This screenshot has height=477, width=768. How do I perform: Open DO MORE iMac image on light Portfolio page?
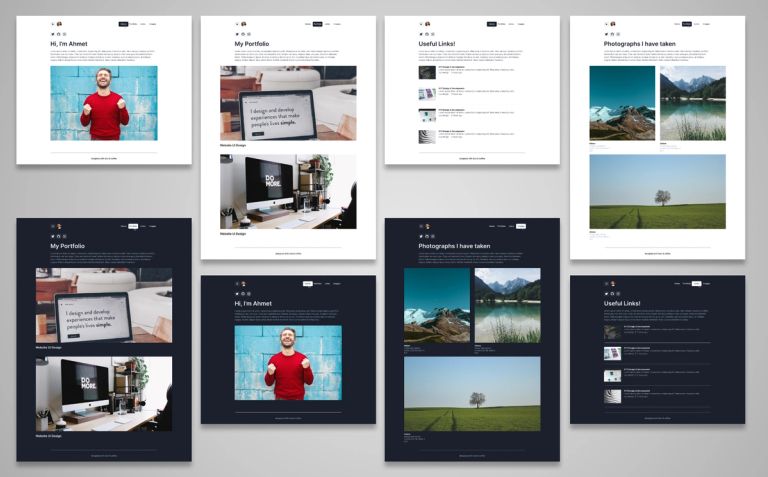tap(288, 192)
